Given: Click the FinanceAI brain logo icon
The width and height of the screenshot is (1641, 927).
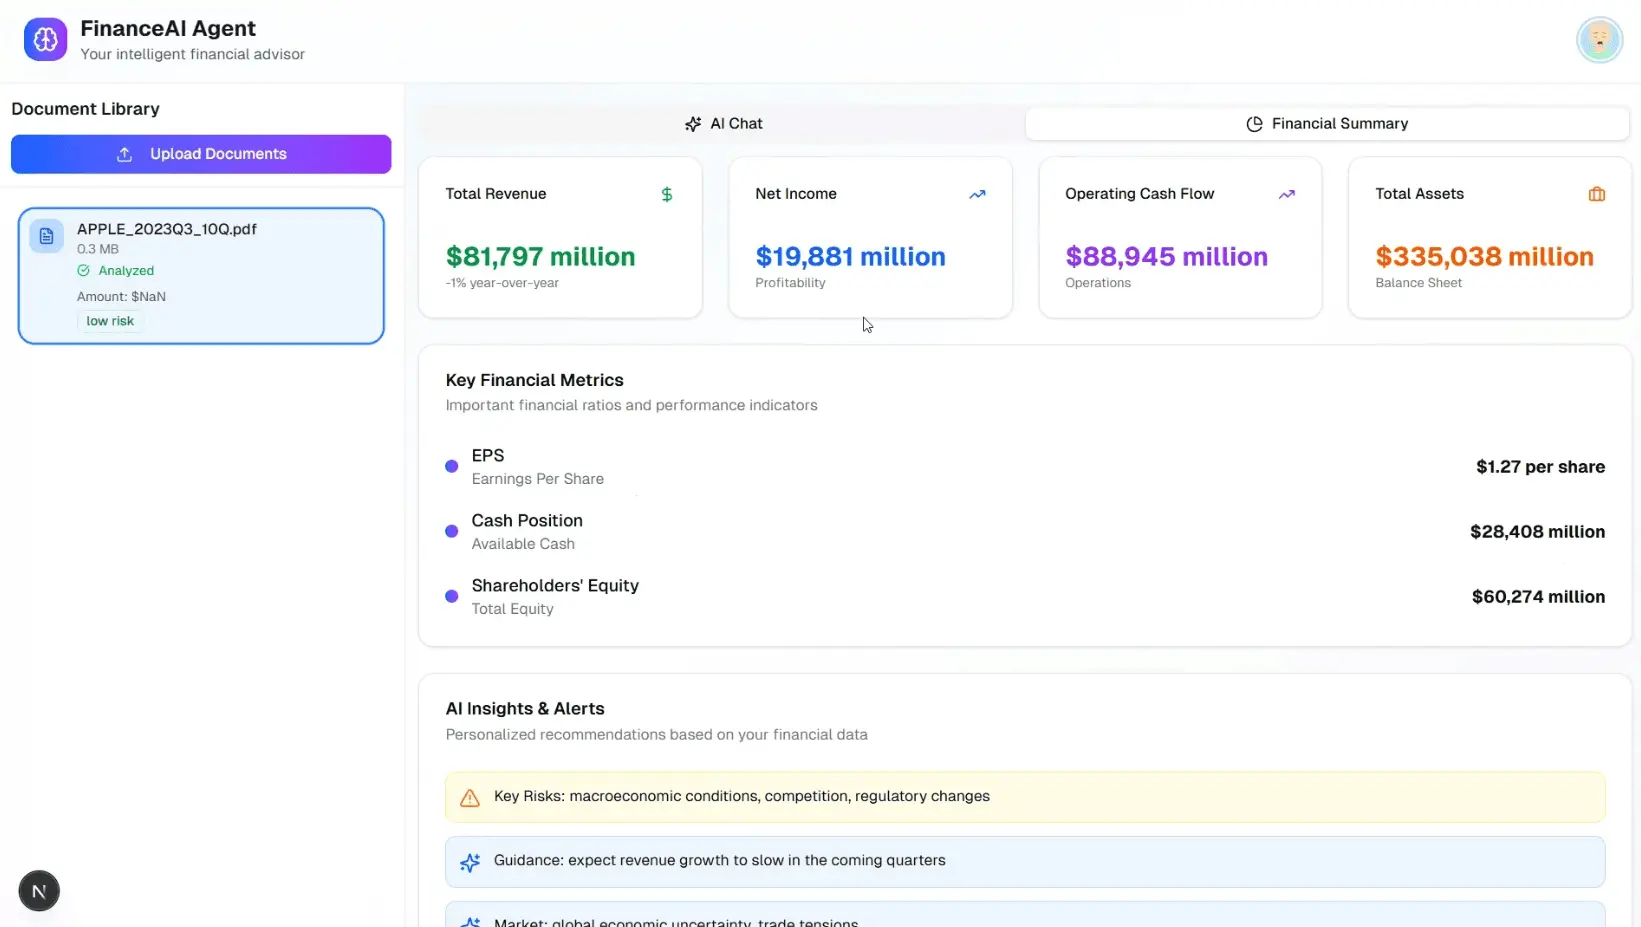Looking at the screenshot, I should pyautogui.click(x=45, y=40).
